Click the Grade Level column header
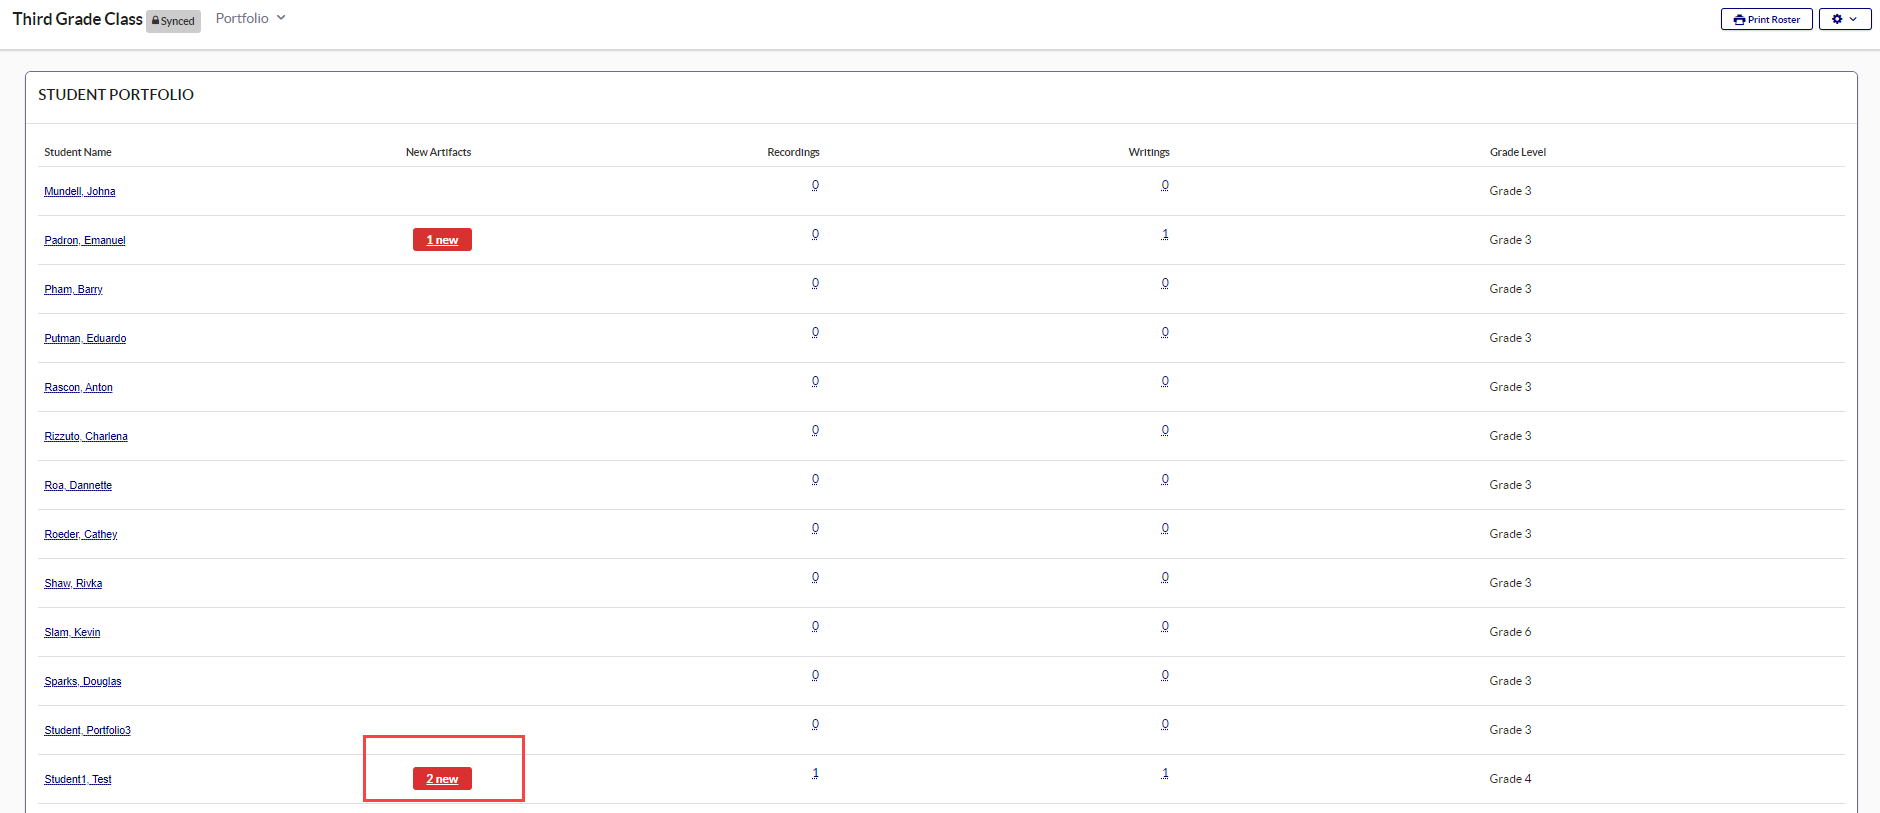This screenshot has width=1880, height=813. (x=1518, y=152)
